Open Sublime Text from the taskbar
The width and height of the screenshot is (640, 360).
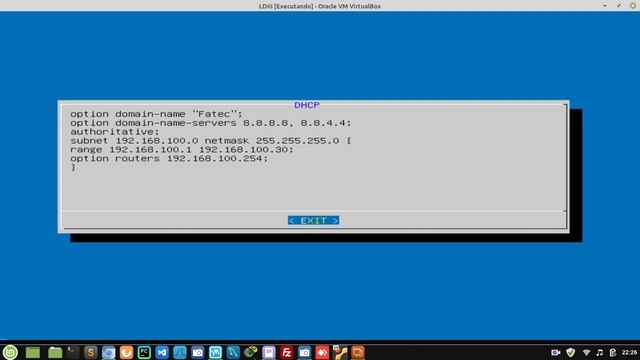click(91, 352)
